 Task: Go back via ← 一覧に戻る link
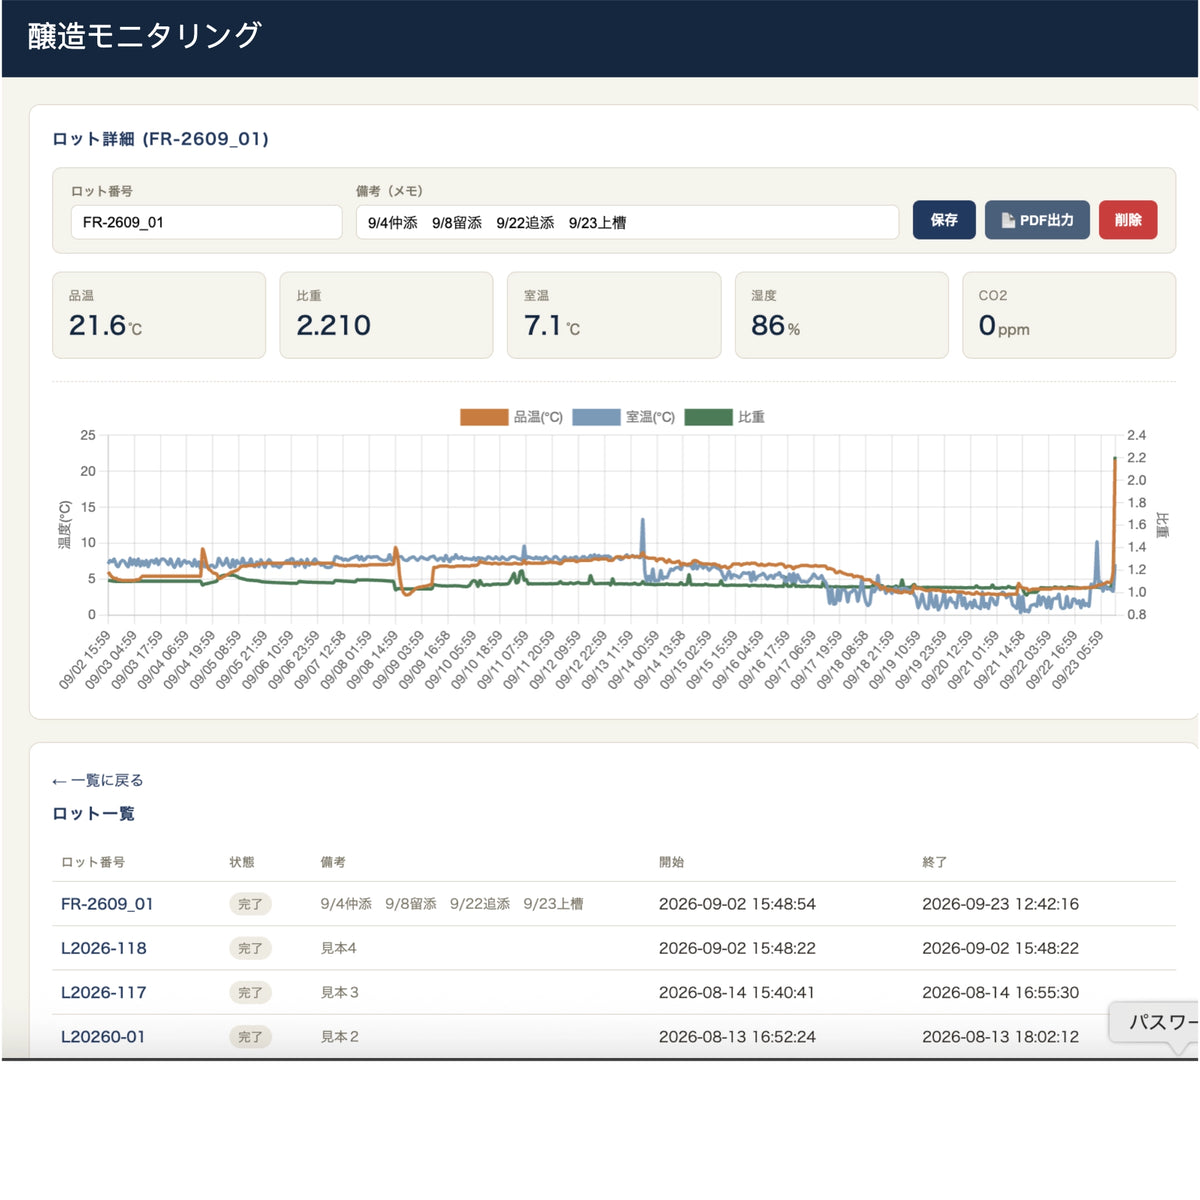click(x=98, y=780)
